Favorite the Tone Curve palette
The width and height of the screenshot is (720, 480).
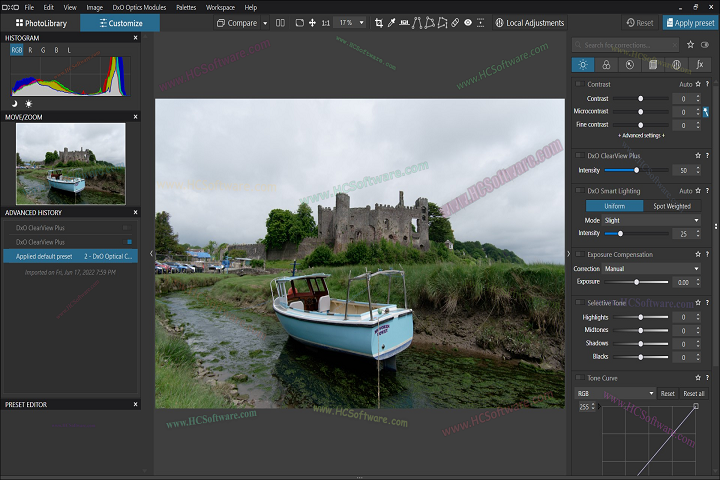(x=698, y=378)
